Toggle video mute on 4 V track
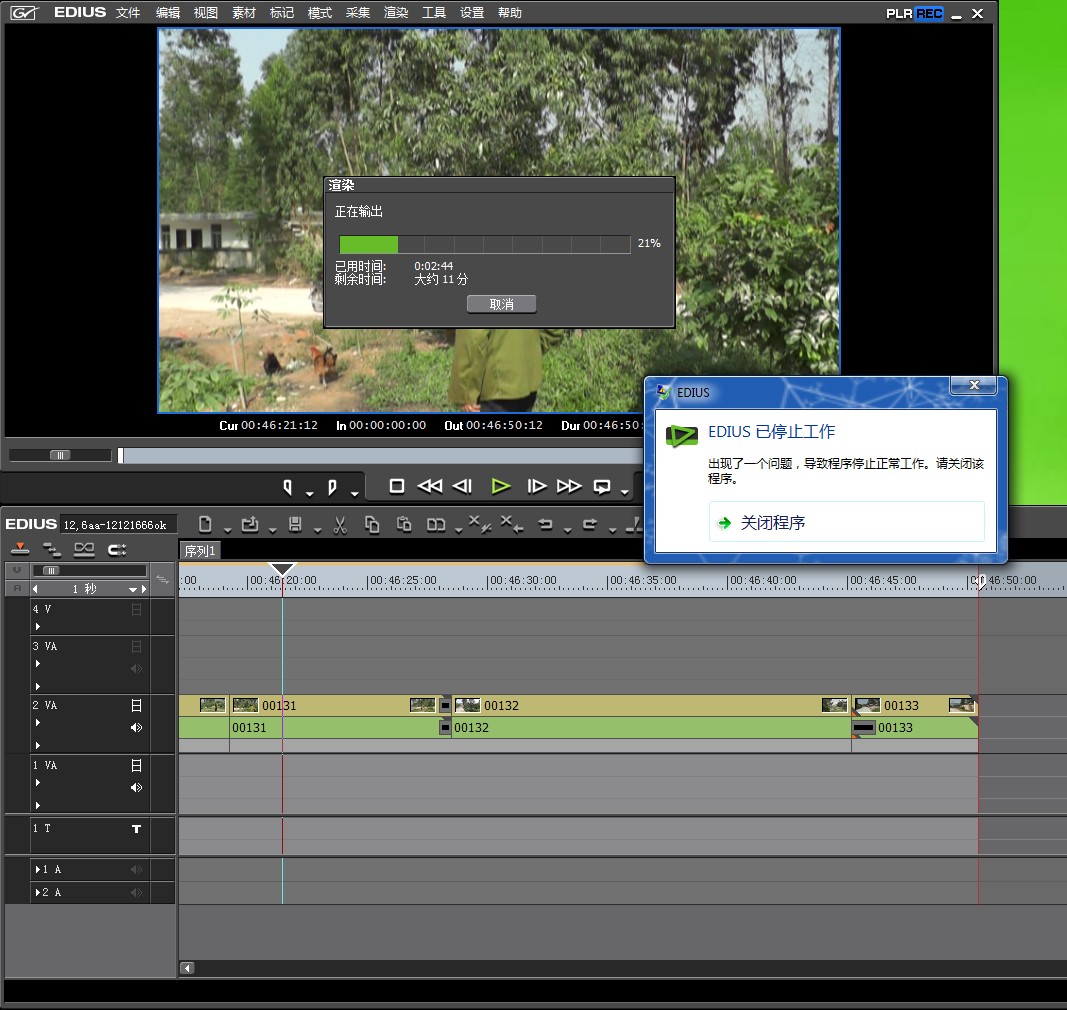Screen dimensions: 1067x1010 tap(136, 610)
